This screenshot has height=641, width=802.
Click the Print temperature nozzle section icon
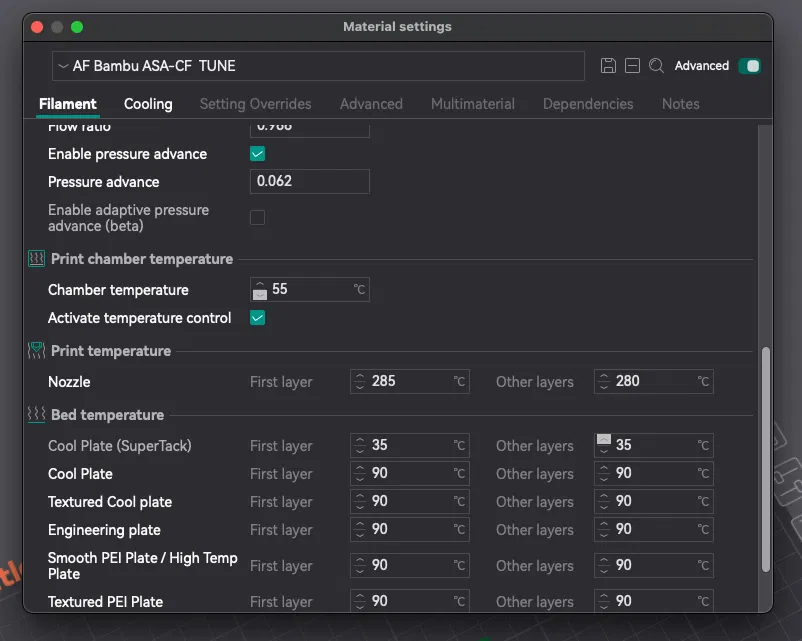click(37, 351)
